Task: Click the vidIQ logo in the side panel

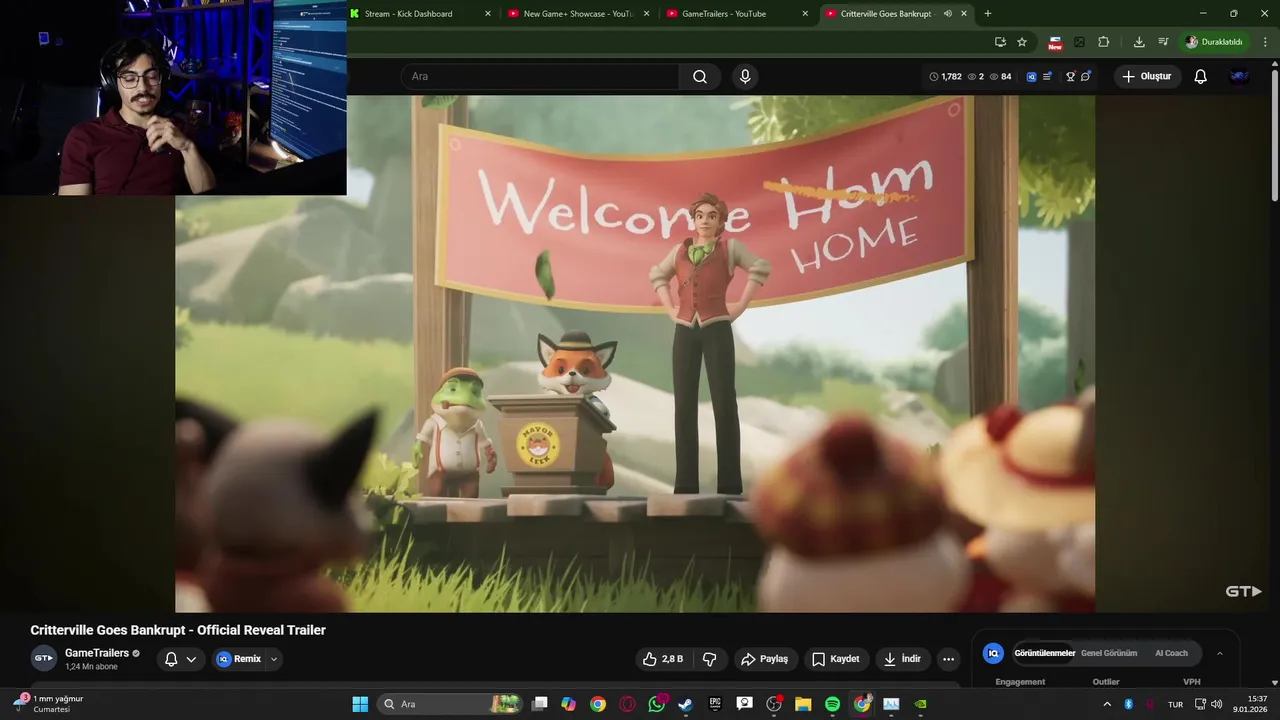Action: tap(993, 653)
